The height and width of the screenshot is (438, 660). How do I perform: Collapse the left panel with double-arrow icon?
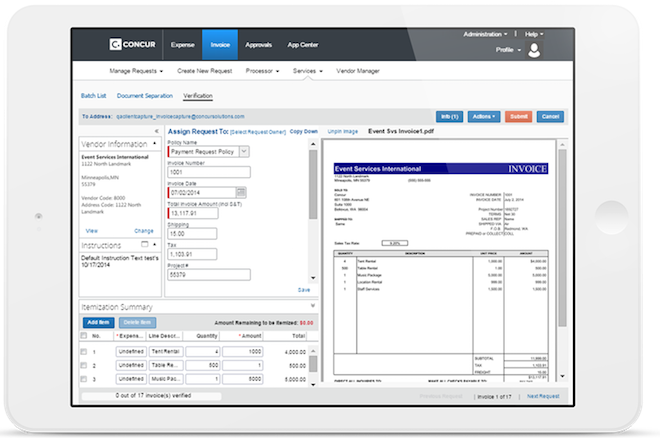coord(155,131)
